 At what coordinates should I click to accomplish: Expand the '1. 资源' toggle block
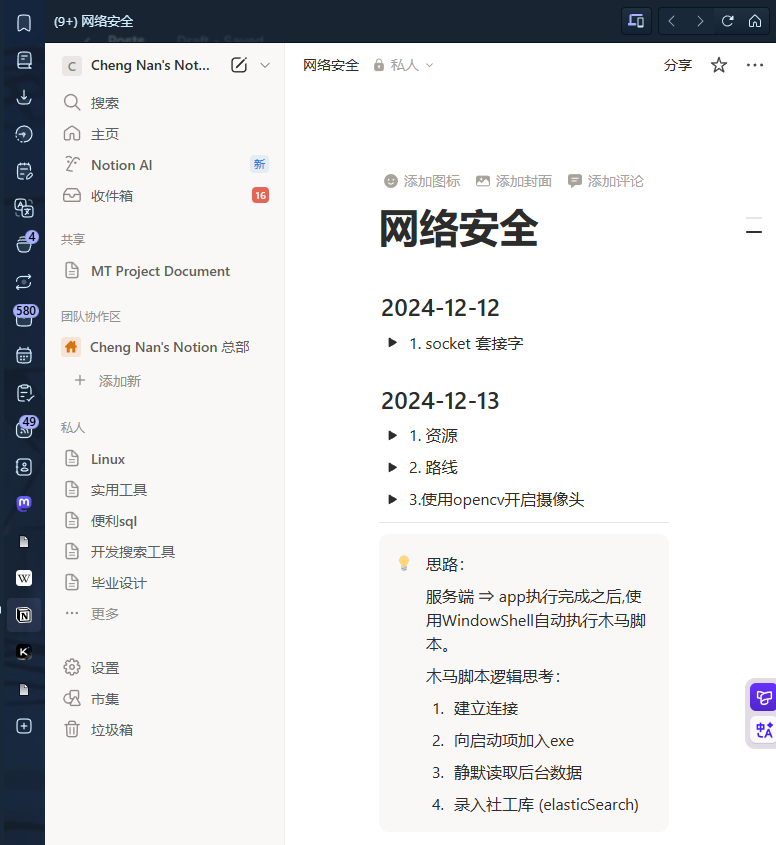(x=393, y=436)
